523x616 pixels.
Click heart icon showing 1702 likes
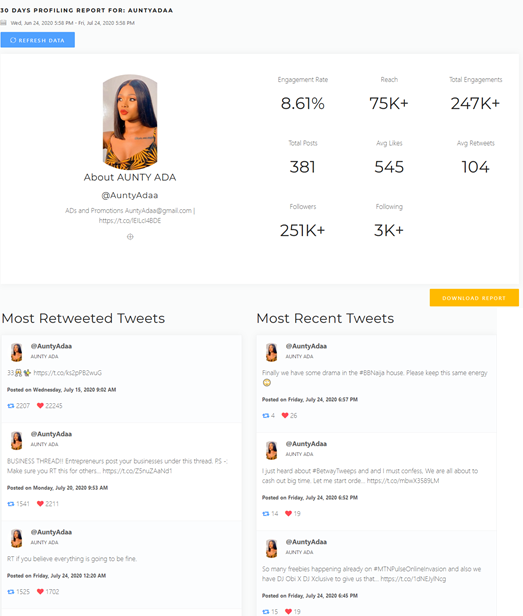[x=40, y=592]
